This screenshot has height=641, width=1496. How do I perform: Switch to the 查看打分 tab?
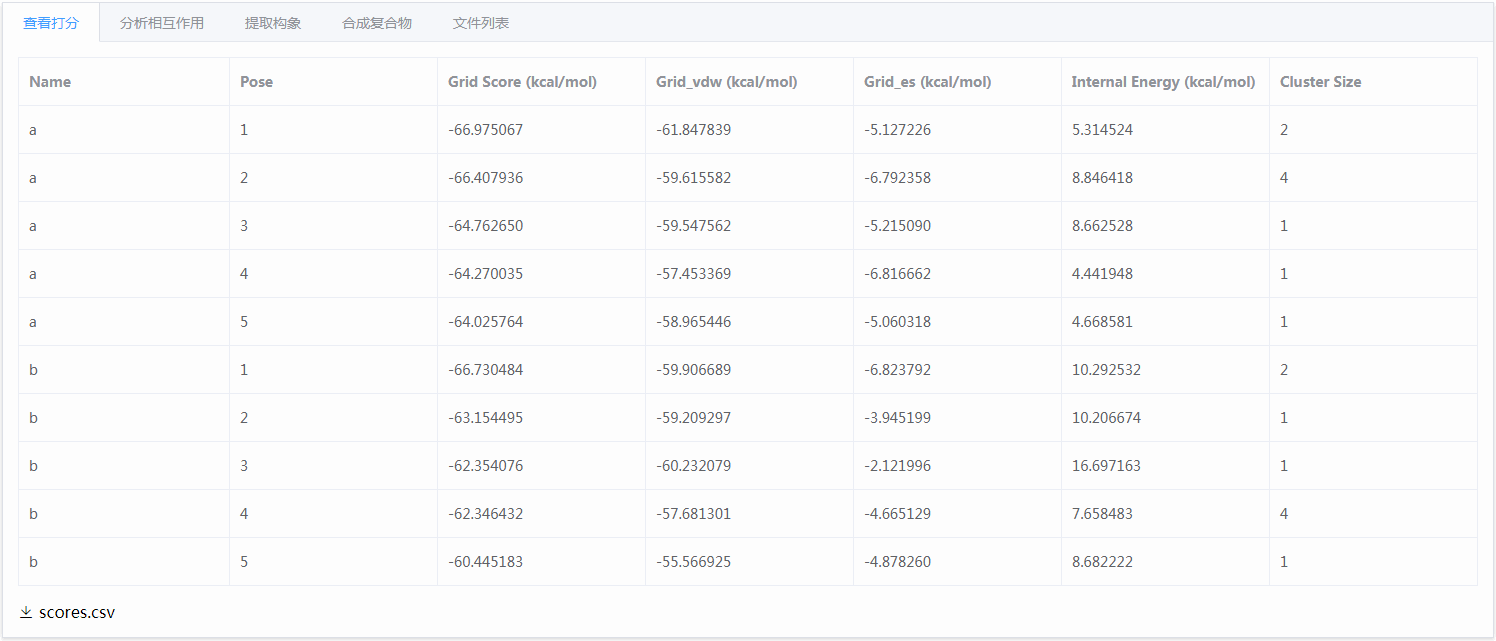(50, 23)
